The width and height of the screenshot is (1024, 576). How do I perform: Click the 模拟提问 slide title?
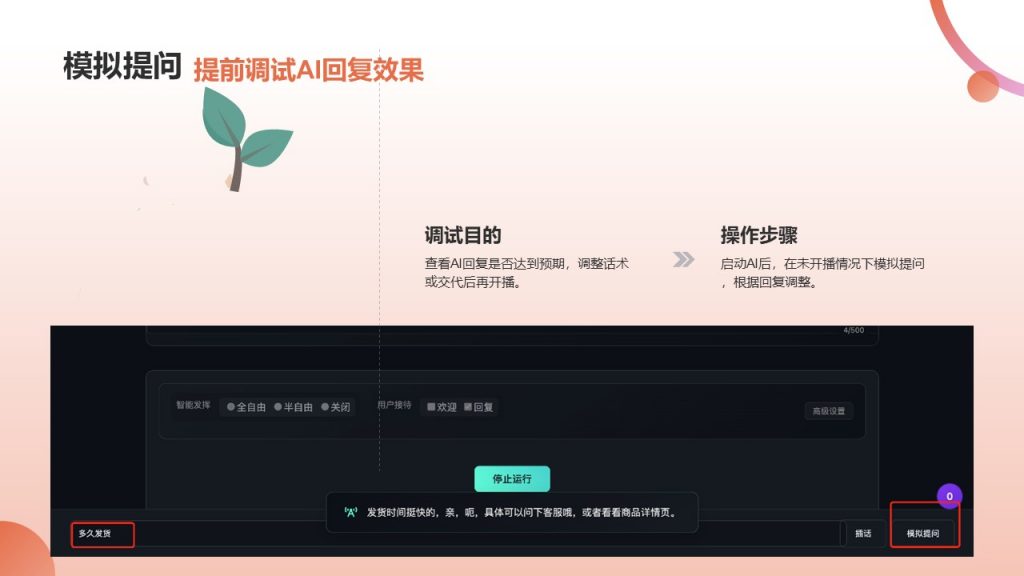(121, 67)
